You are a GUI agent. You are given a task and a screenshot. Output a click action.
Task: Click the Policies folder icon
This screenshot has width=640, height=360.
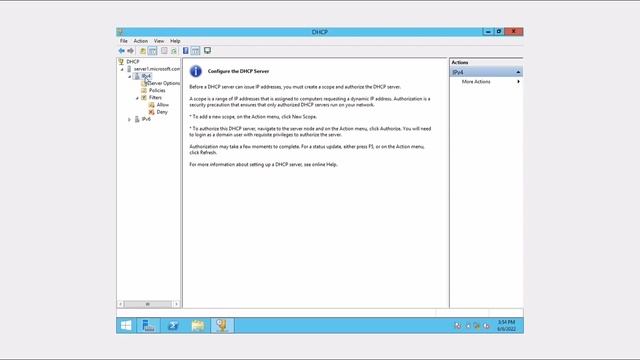pyautogui.click(x=144, y=90)
